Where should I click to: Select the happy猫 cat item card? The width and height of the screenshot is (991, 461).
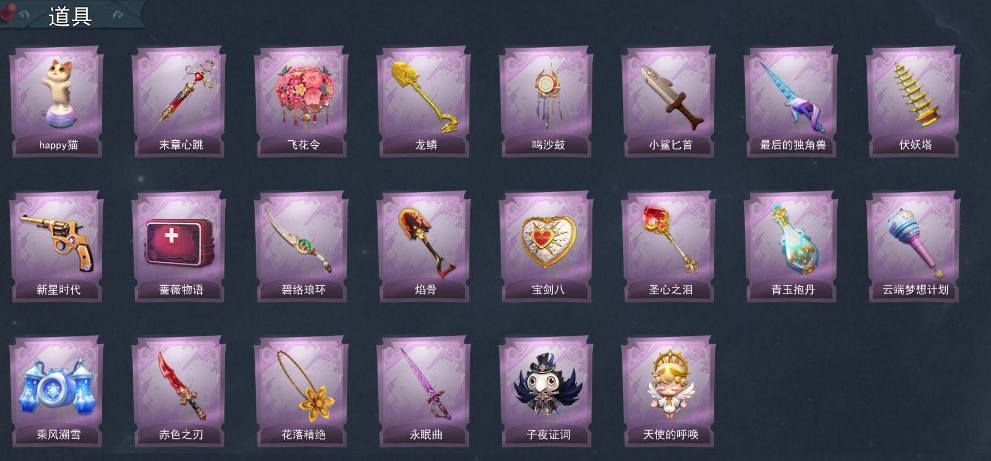tap(57, 101)
